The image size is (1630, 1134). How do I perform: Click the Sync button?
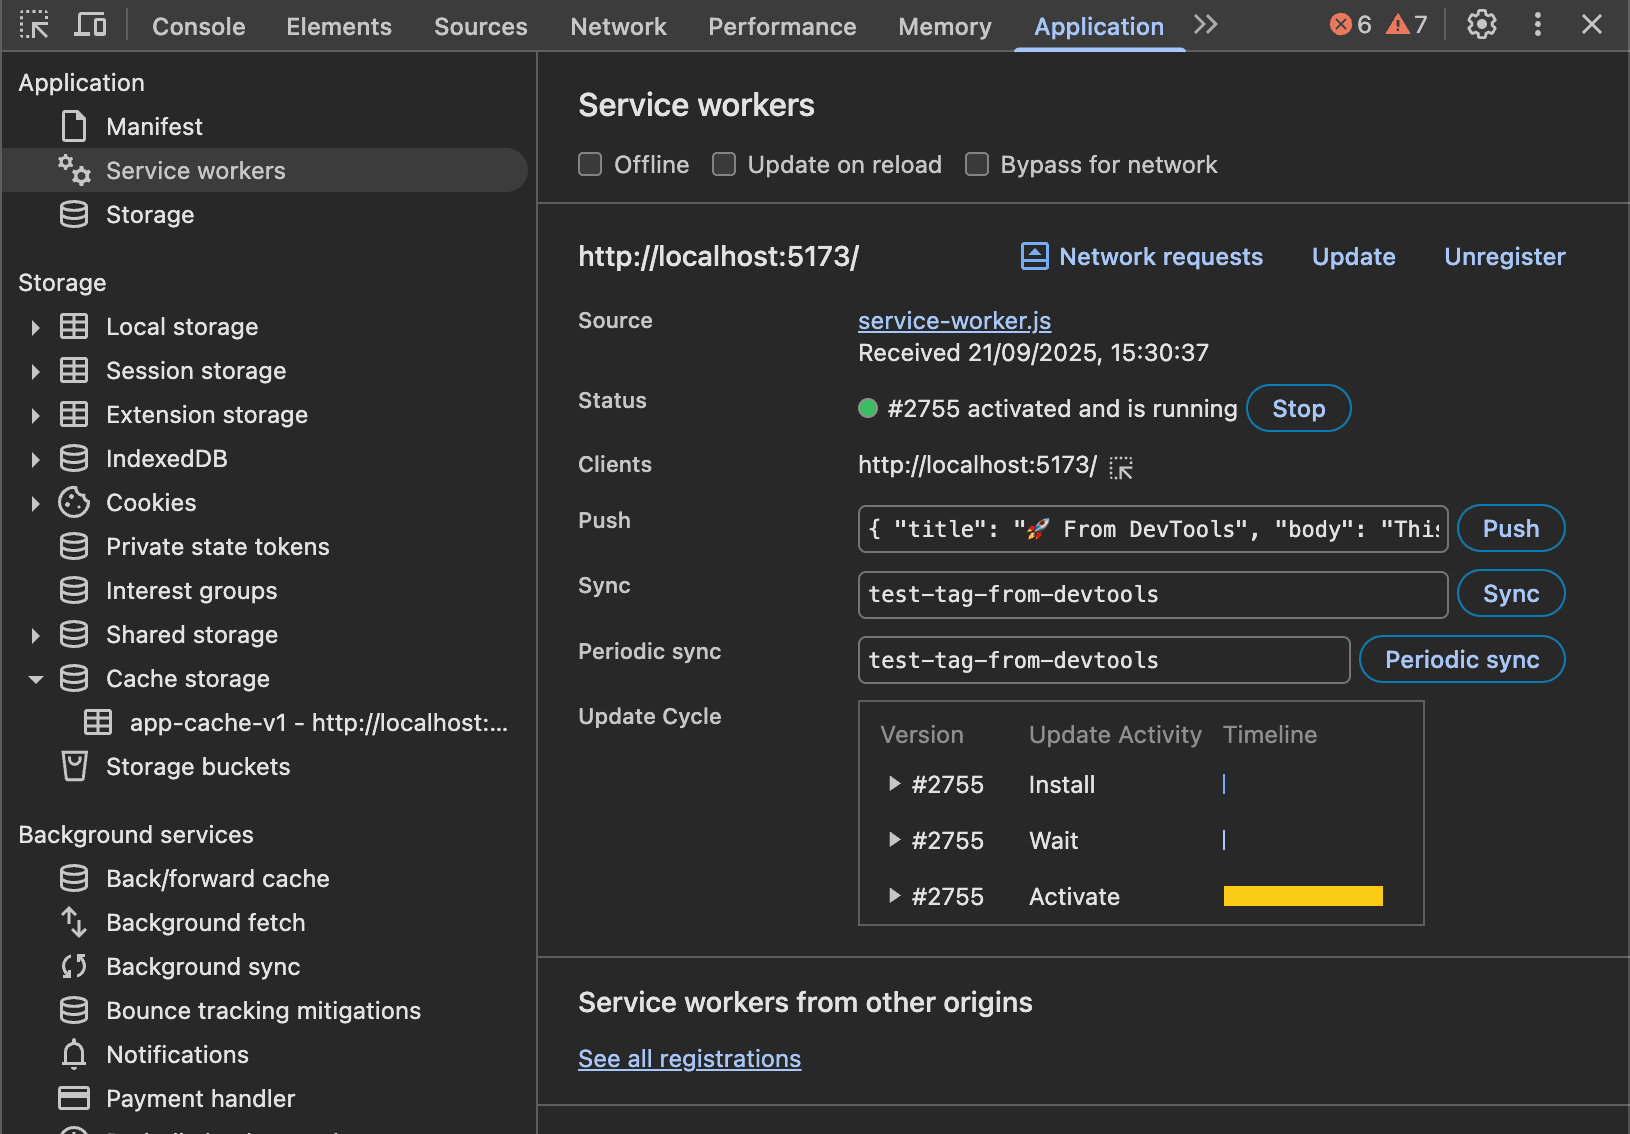1511,594
